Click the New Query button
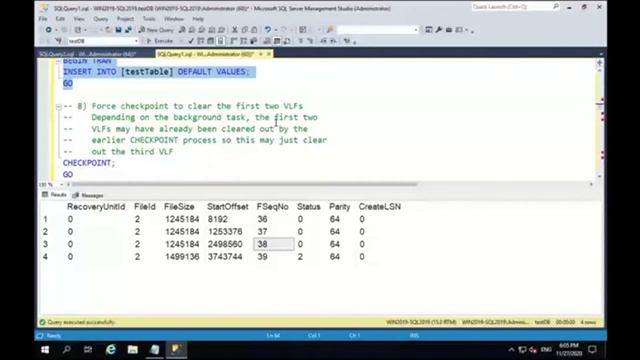The image size is (640, 360). click(156, 30)
